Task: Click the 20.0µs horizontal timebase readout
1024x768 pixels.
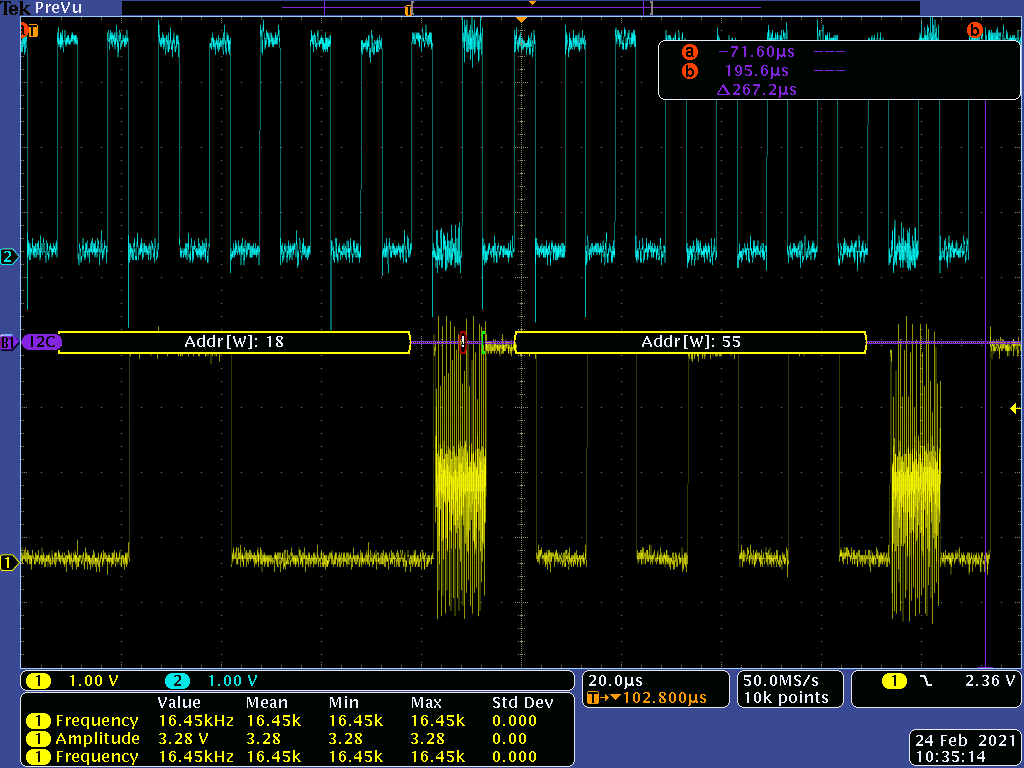Action: (615, 679)
